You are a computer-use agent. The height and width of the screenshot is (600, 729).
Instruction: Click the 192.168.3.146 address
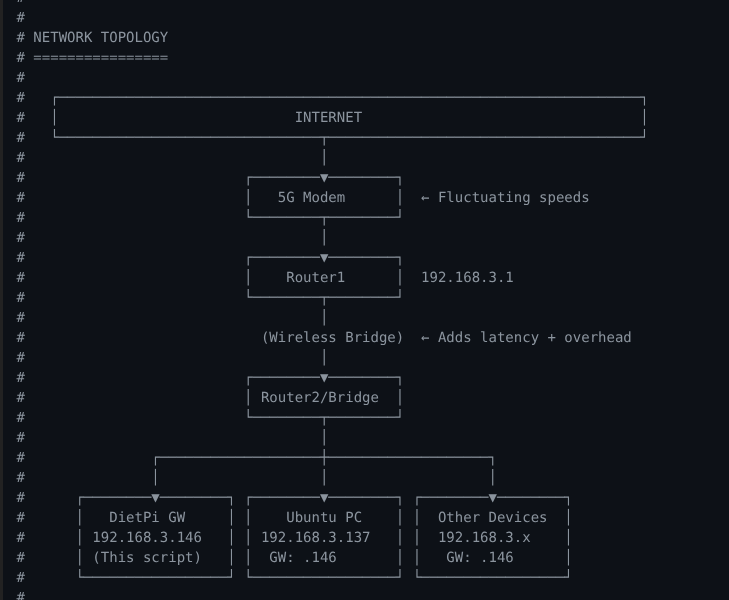(147, 537)
